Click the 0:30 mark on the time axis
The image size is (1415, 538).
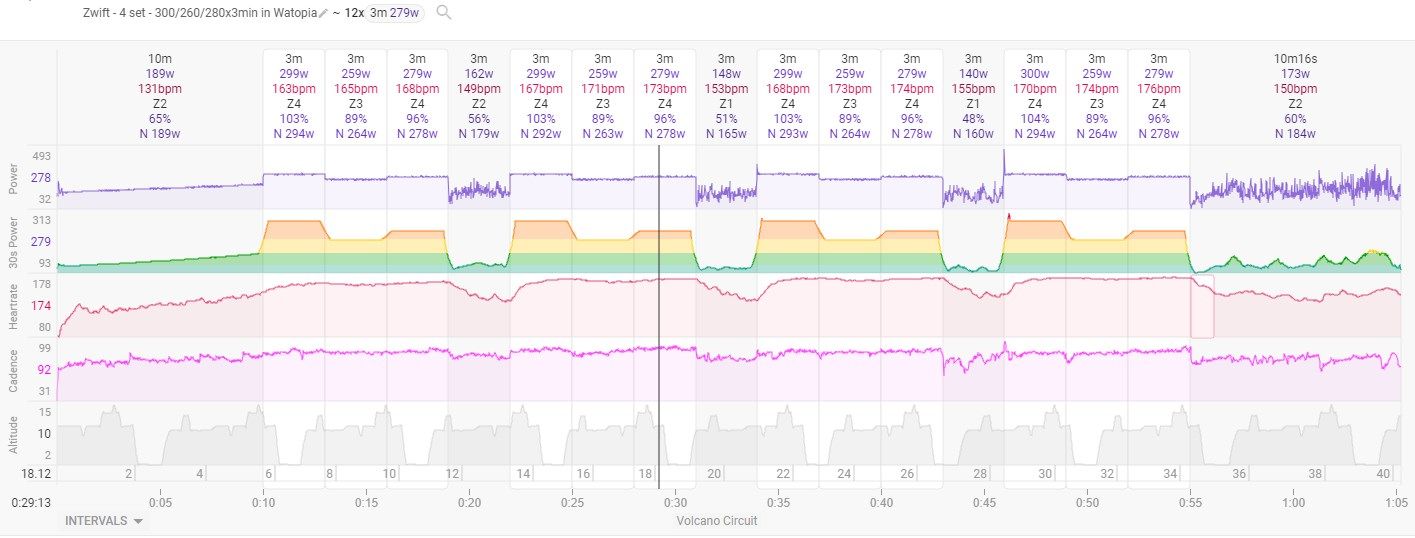tap(677, 503)
